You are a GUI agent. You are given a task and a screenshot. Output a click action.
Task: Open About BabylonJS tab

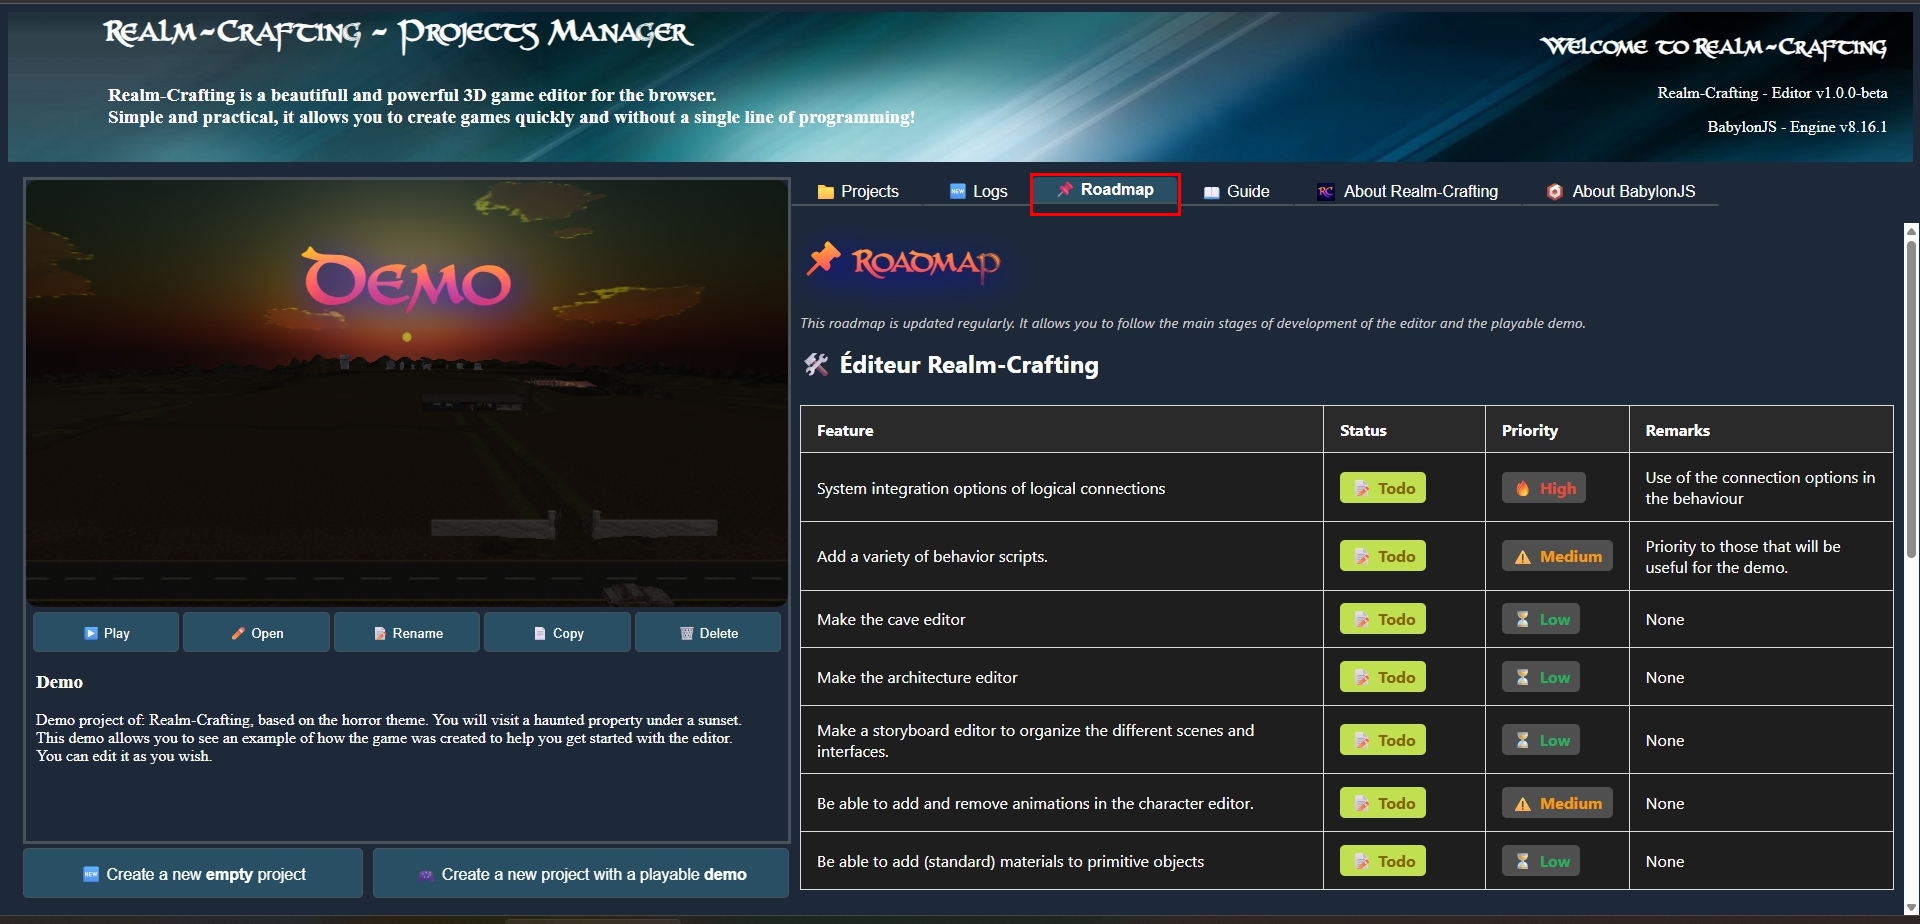pos(1621,191)
